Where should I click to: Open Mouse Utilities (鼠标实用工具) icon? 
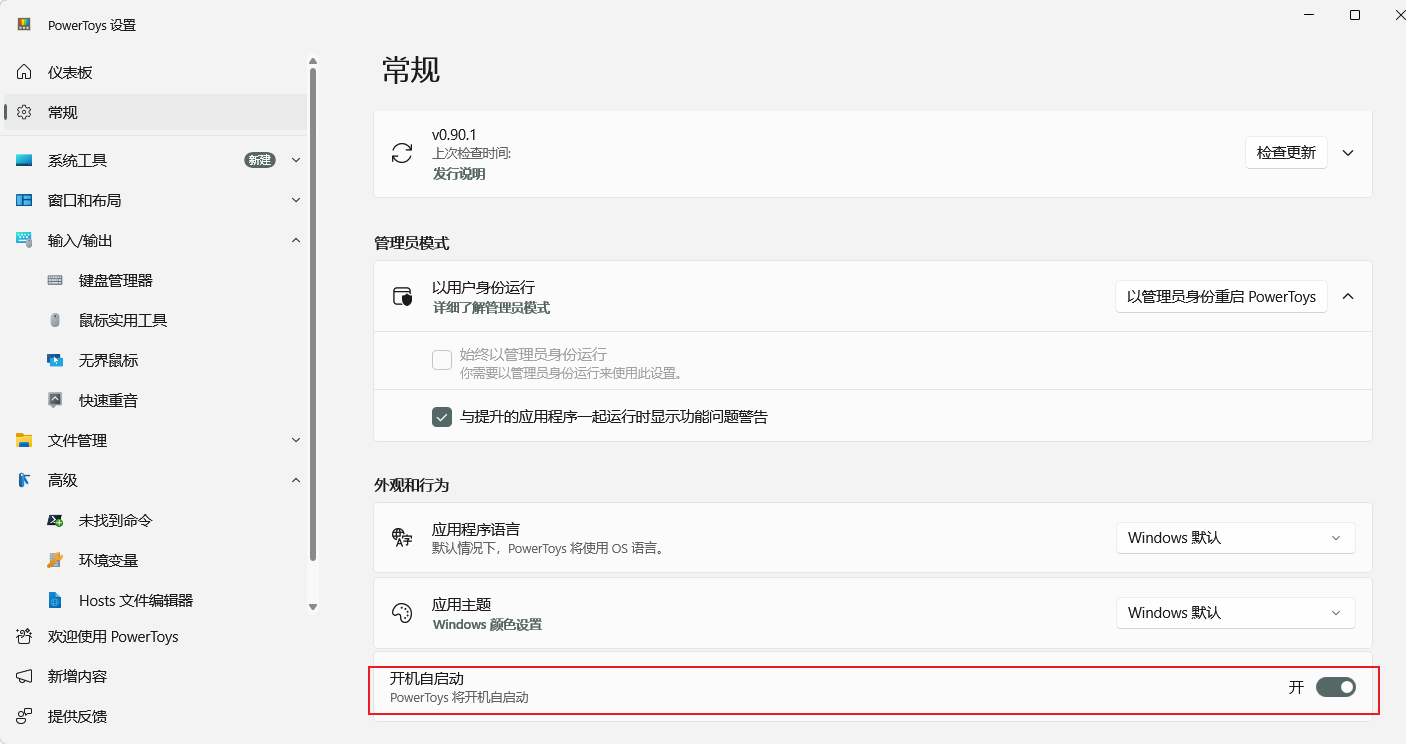click(56, 321)
